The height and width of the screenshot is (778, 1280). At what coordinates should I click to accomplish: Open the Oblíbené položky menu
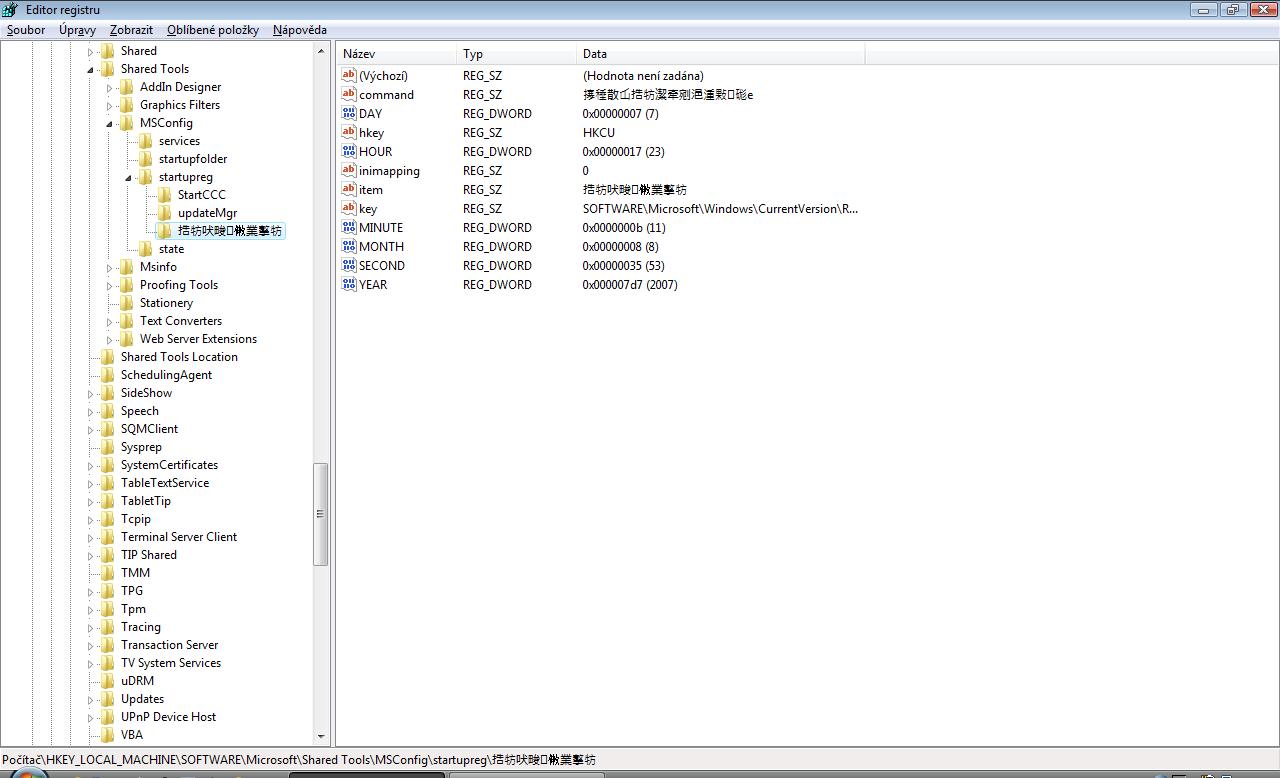click(x=212, y=30)
